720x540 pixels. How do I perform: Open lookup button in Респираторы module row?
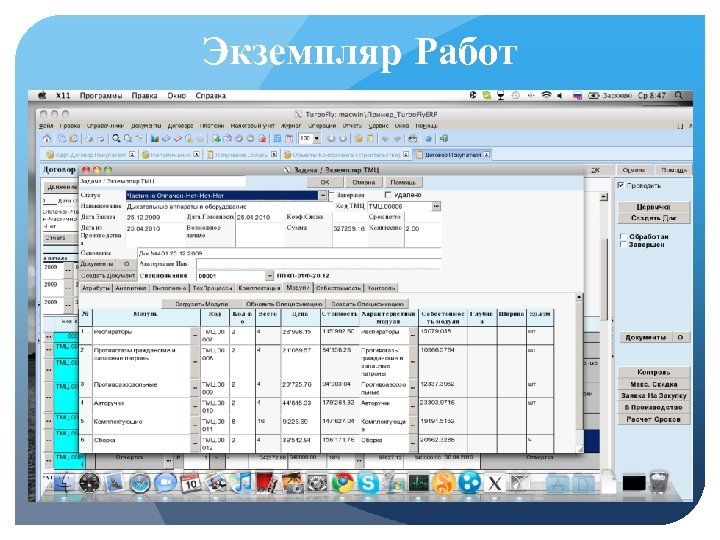coord(195,336)
